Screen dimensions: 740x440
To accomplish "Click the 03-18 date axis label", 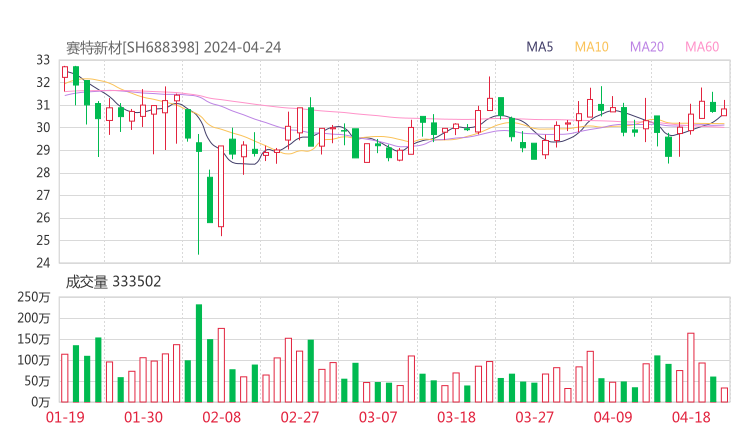I will pyautogui.click(x=456, y=417).
